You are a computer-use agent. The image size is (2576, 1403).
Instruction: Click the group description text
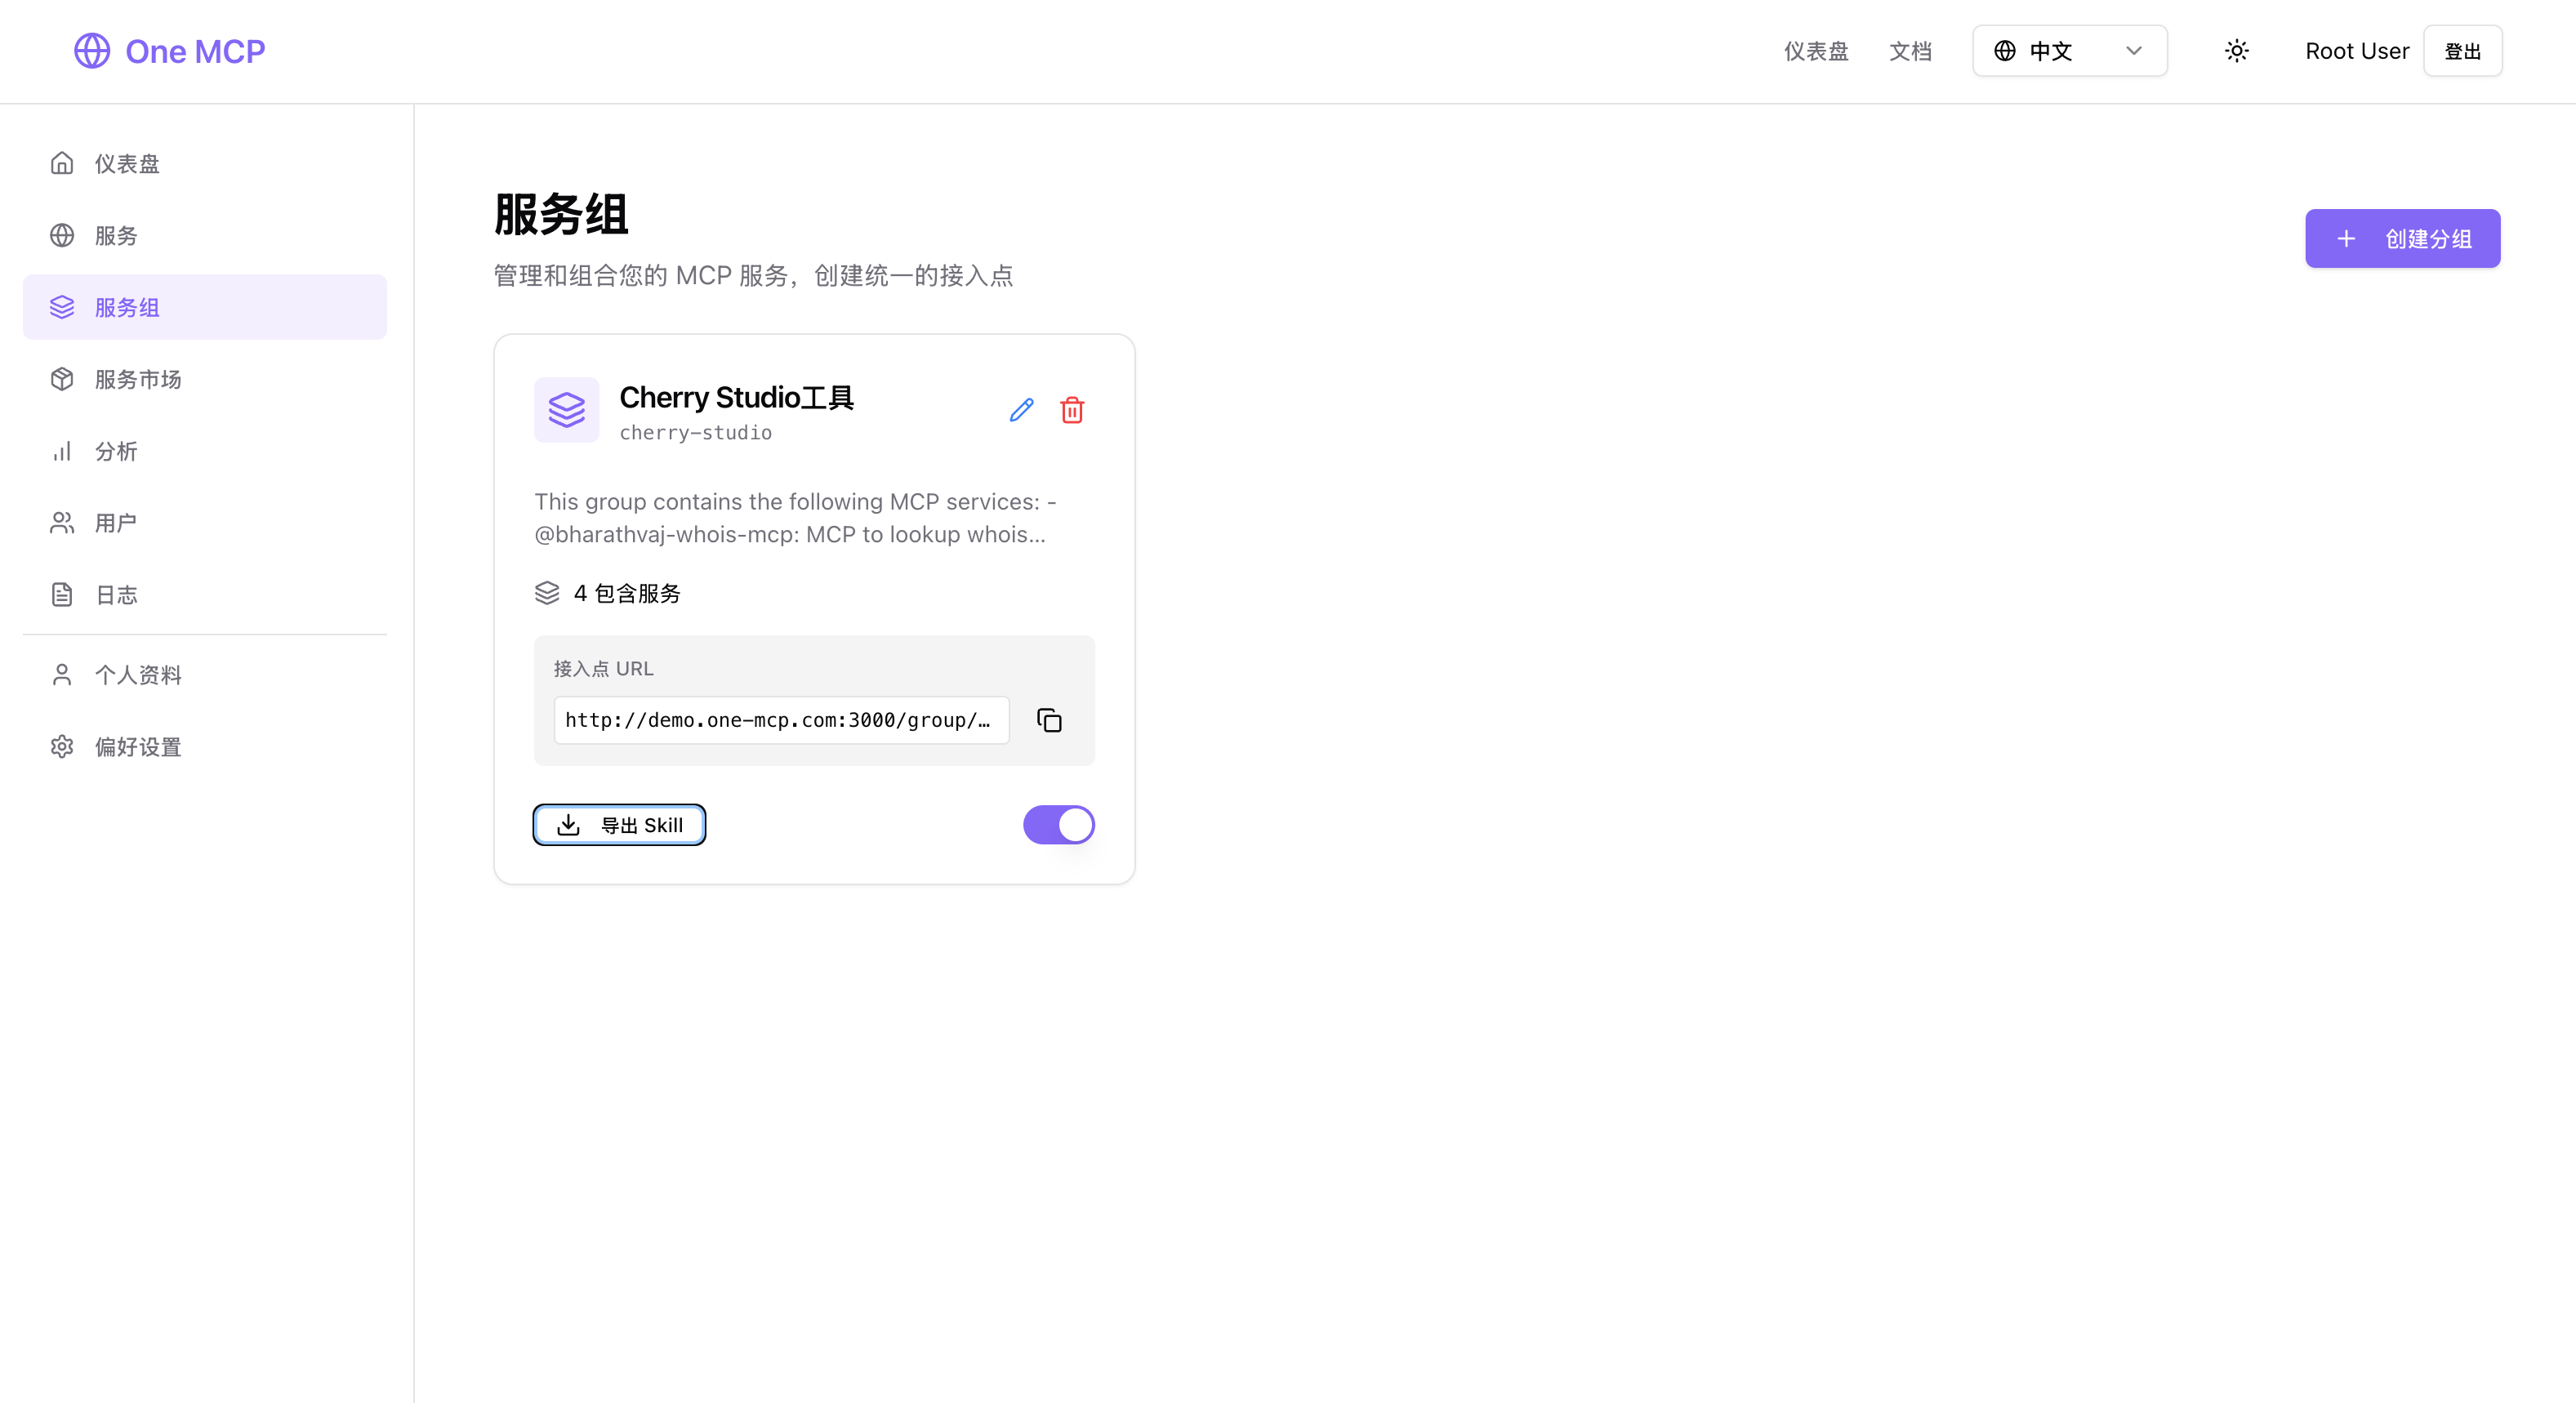click(796, 518)
